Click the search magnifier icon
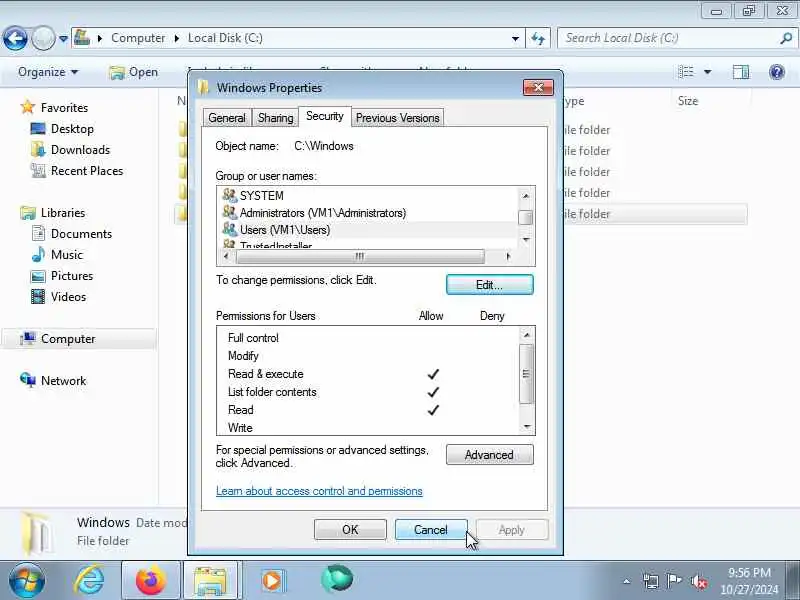 click(786, 38)
